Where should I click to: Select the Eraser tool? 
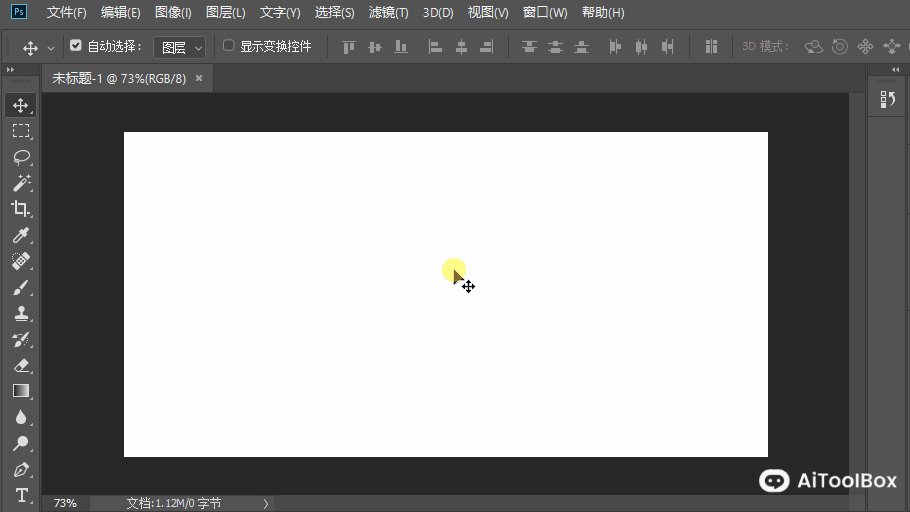(x=21, y=366)
